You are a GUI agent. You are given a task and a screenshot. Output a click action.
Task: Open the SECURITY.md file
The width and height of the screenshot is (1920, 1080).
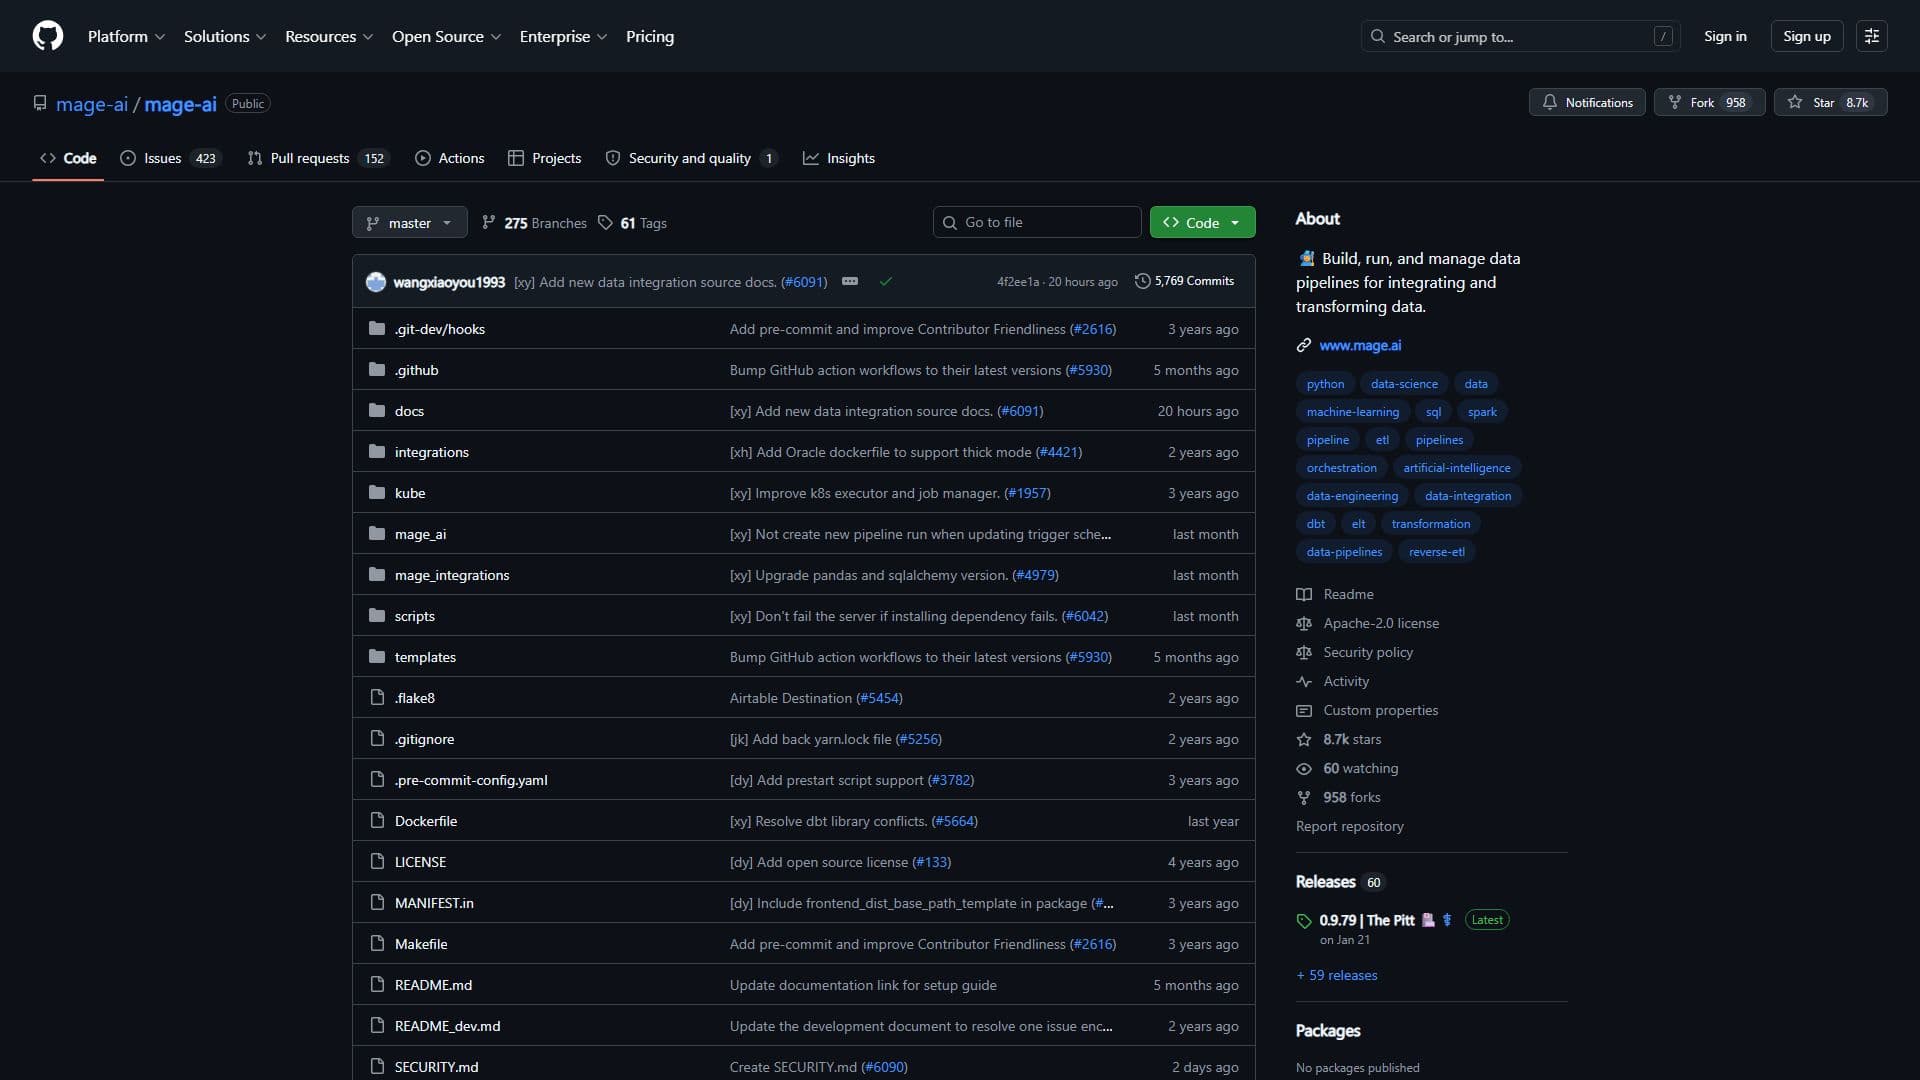436,1067
